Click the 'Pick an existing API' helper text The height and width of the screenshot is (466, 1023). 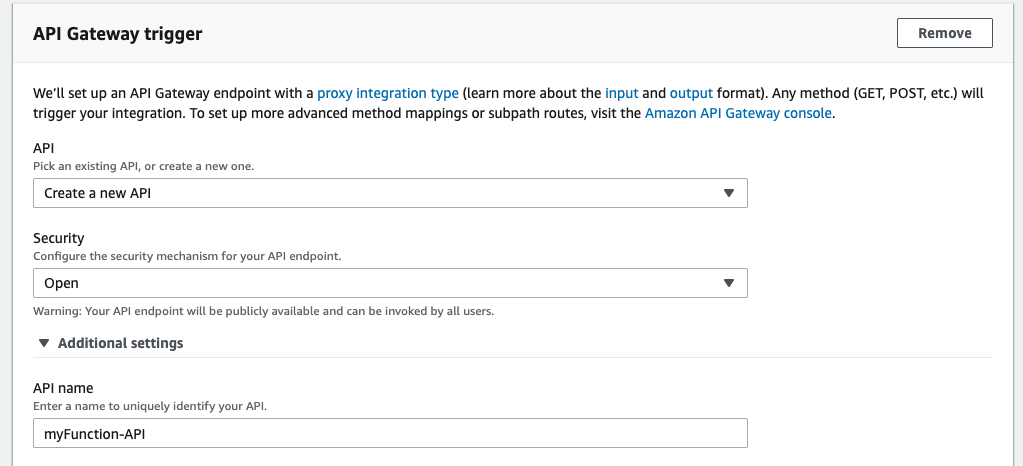point(143,166)
